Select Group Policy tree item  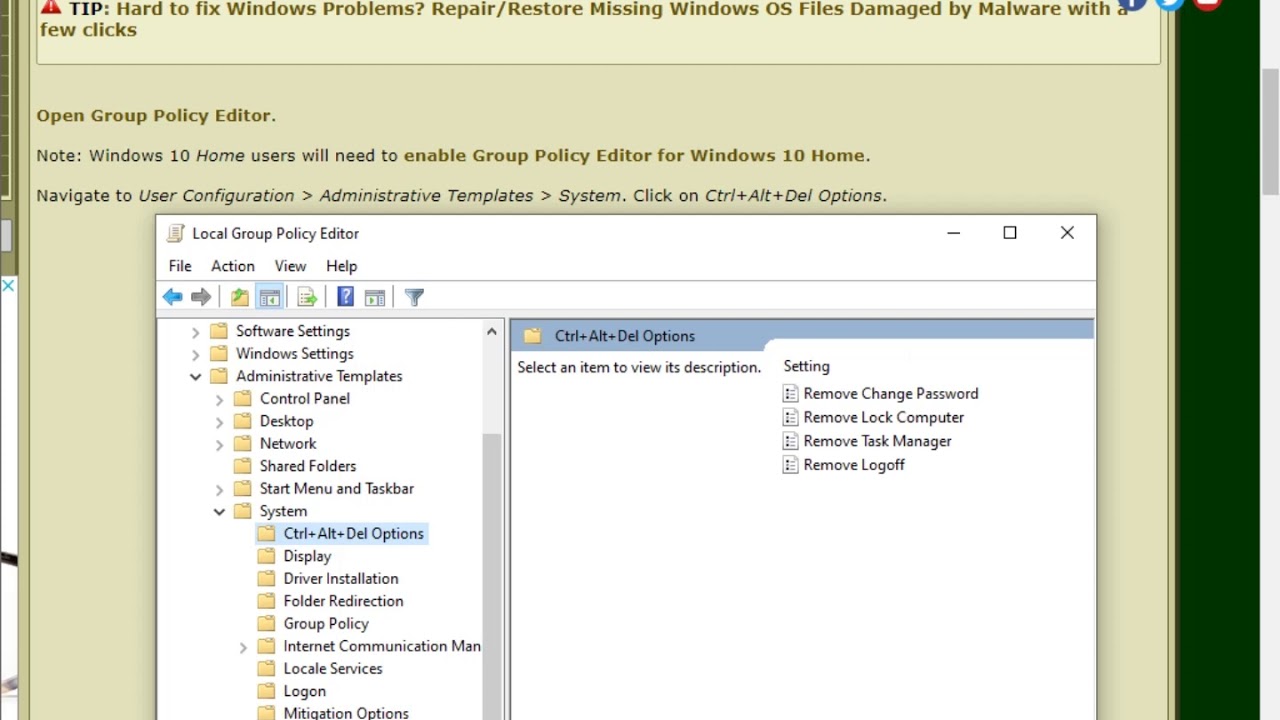coord(326,624)
